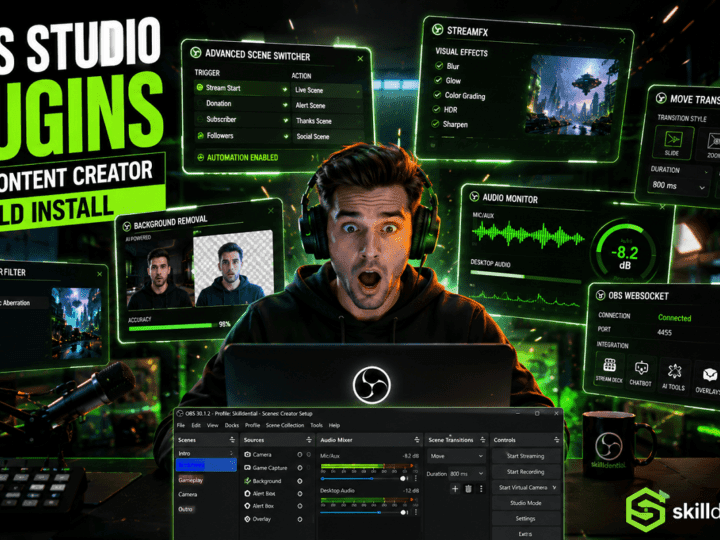
Task: Open Move Transition duration 800 ms dropdown
Action: click(678, 186)
